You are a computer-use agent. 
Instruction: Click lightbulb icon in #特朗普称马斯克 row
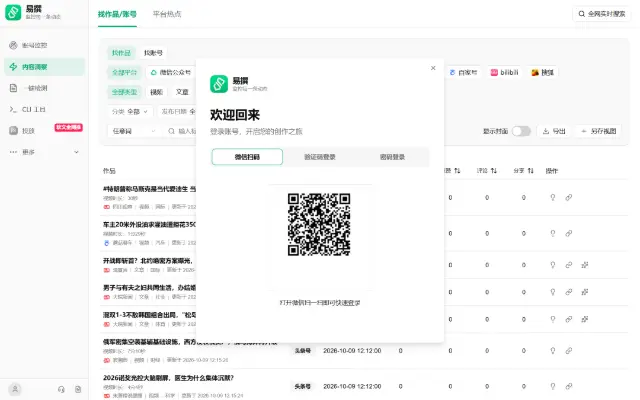tap(553, 198)
